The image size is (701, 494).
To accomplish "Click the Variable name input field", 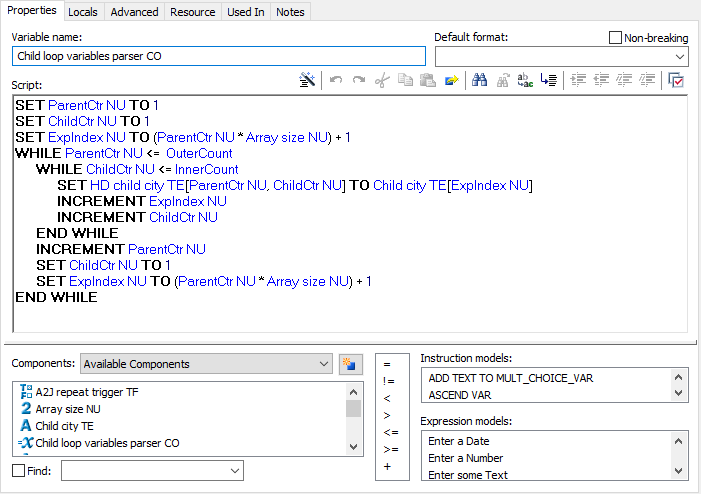I will point(219,56).
